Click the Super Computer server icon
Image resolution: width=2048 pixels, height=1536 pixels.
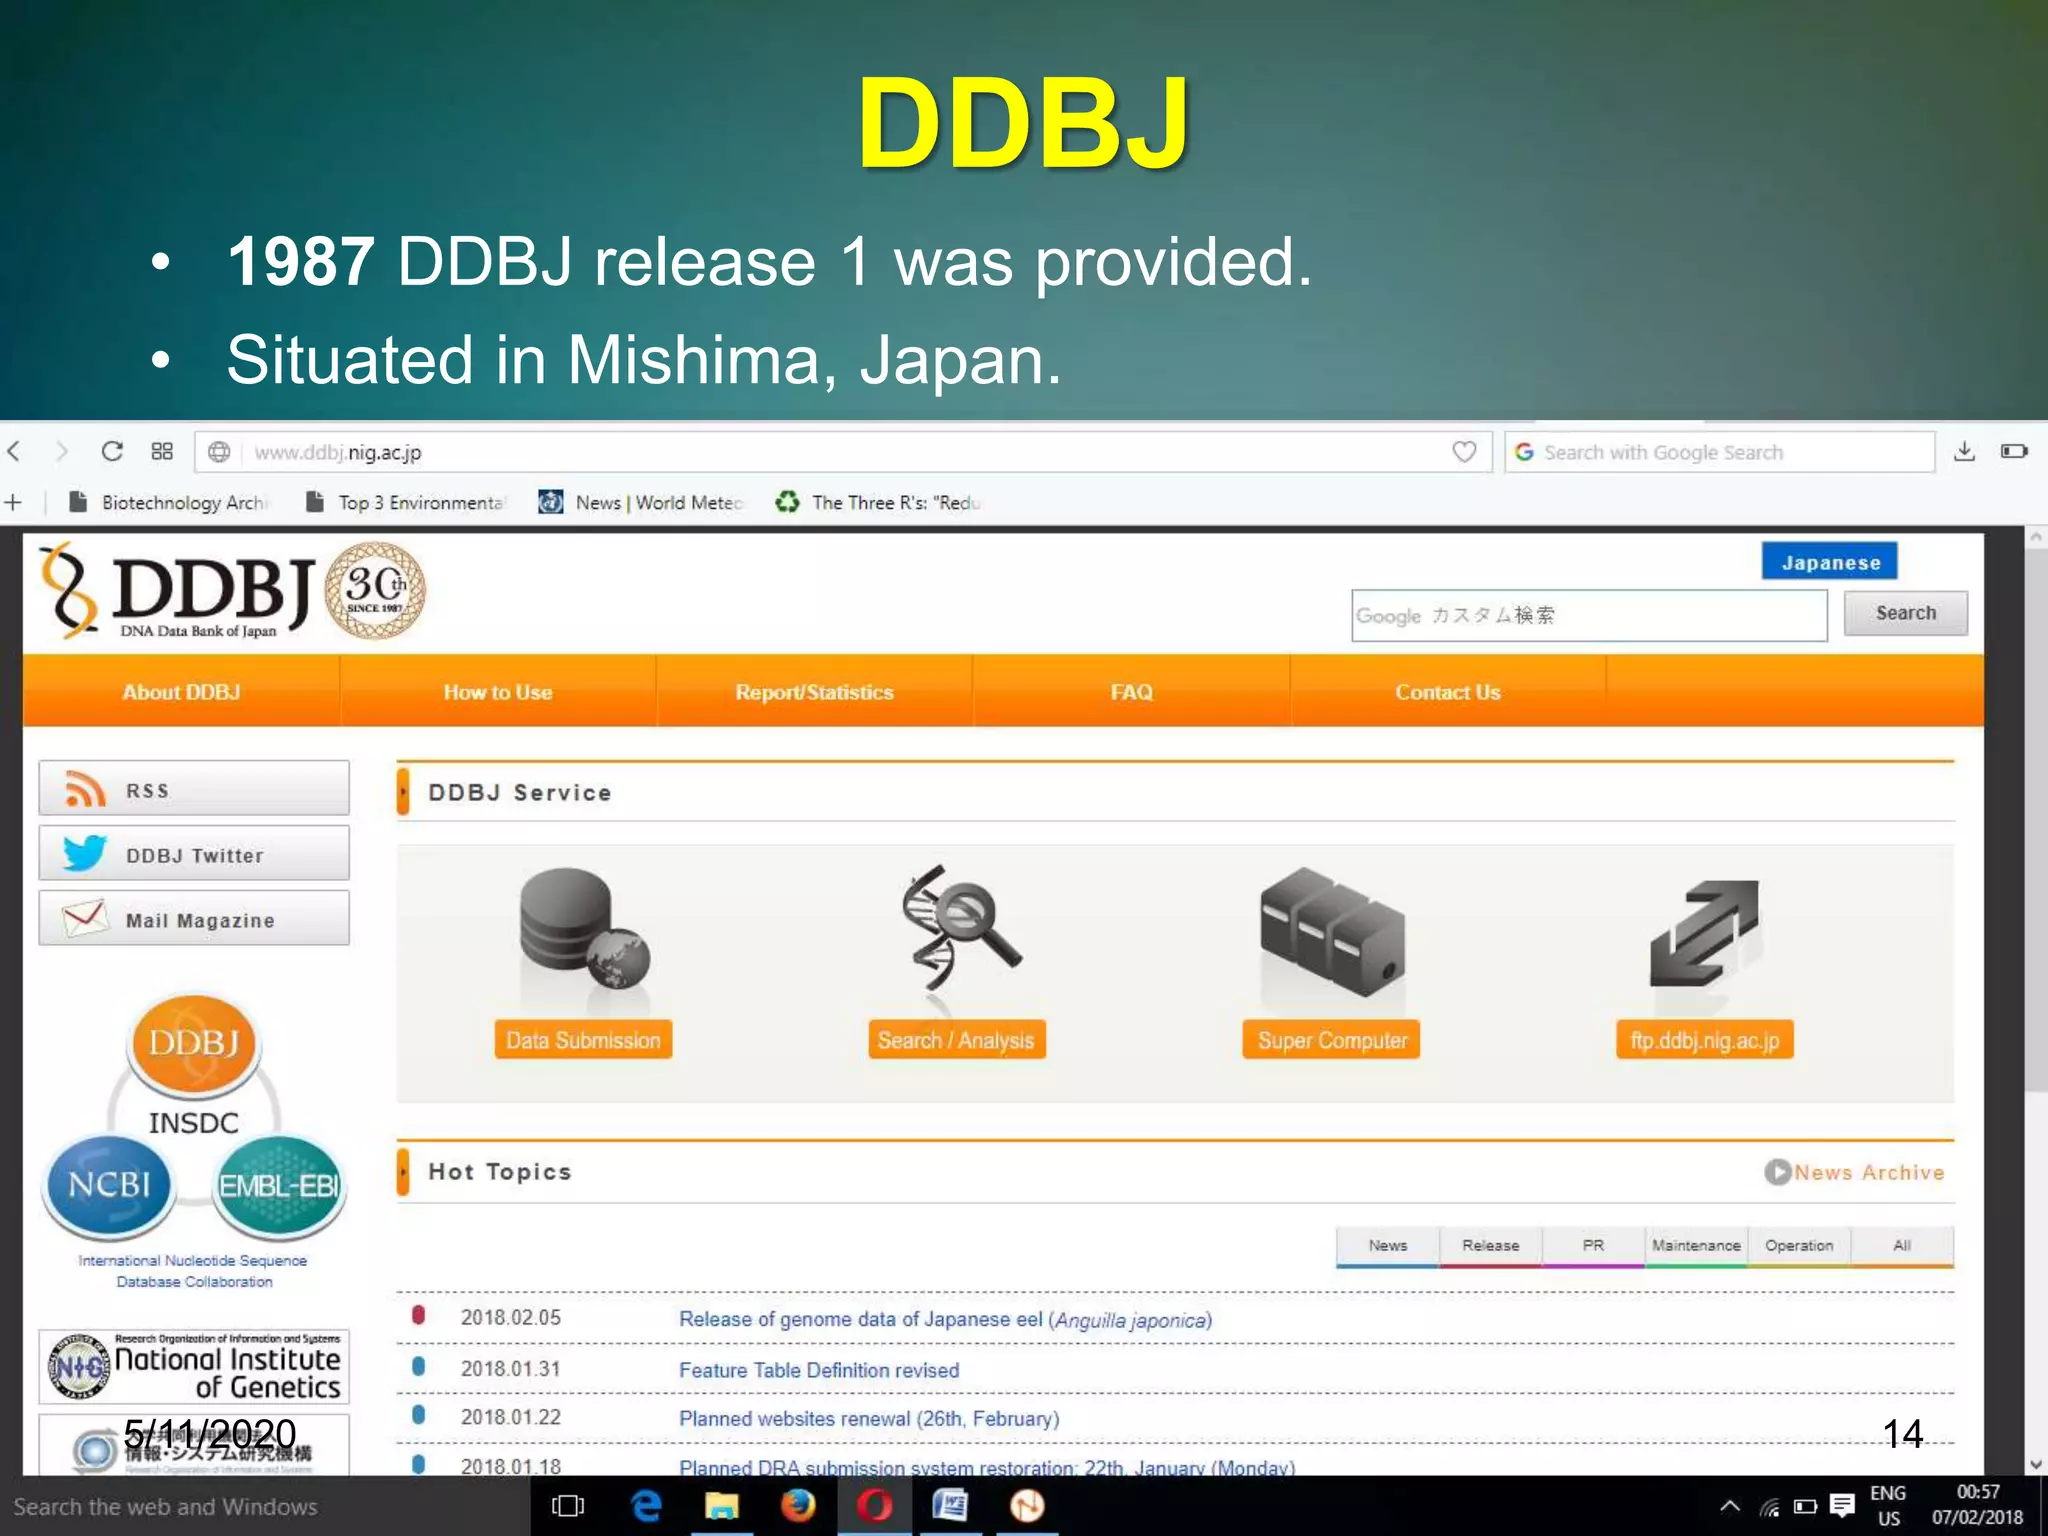[x=1332, y=930]
